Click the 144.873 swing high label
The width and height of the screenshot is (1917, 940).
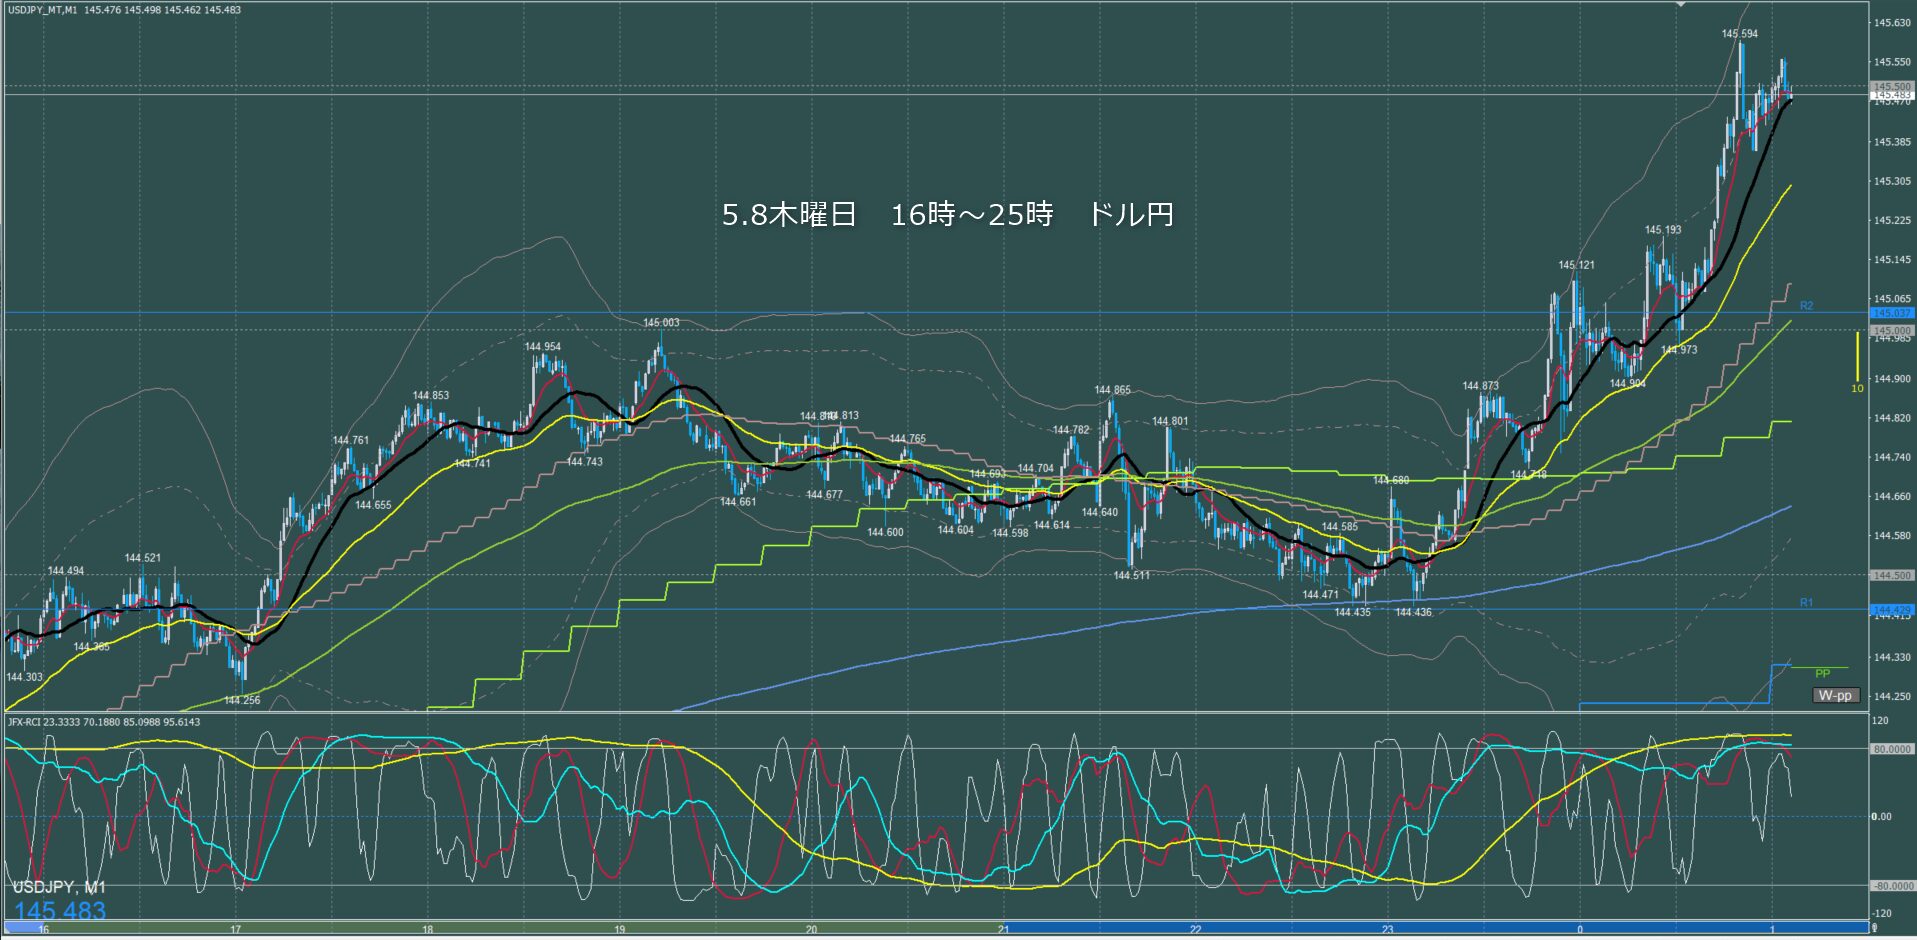tap(1481, 386)
